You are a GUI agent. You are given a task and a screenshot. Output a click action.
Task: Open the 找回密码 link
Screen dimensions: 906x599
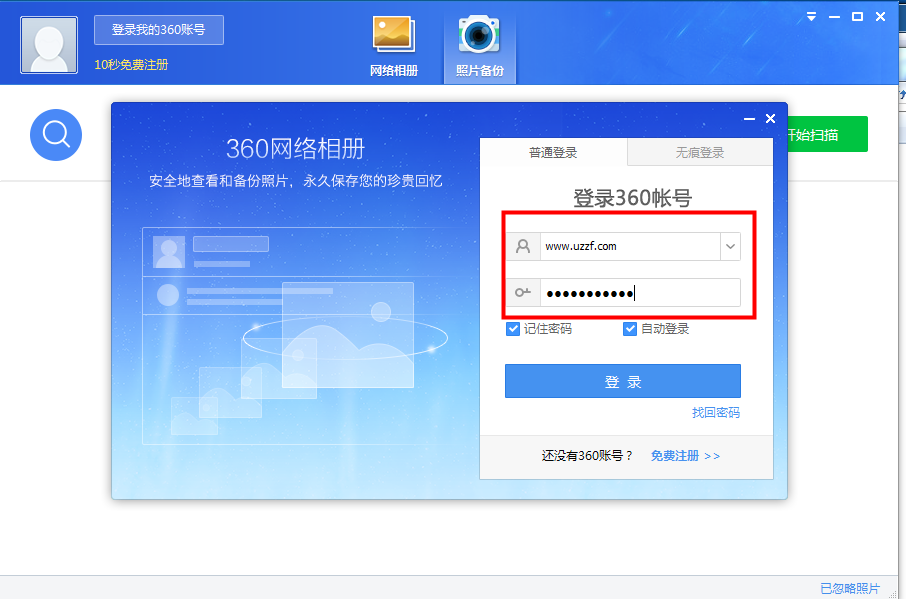pyautogui.click(x=716, y=412)
